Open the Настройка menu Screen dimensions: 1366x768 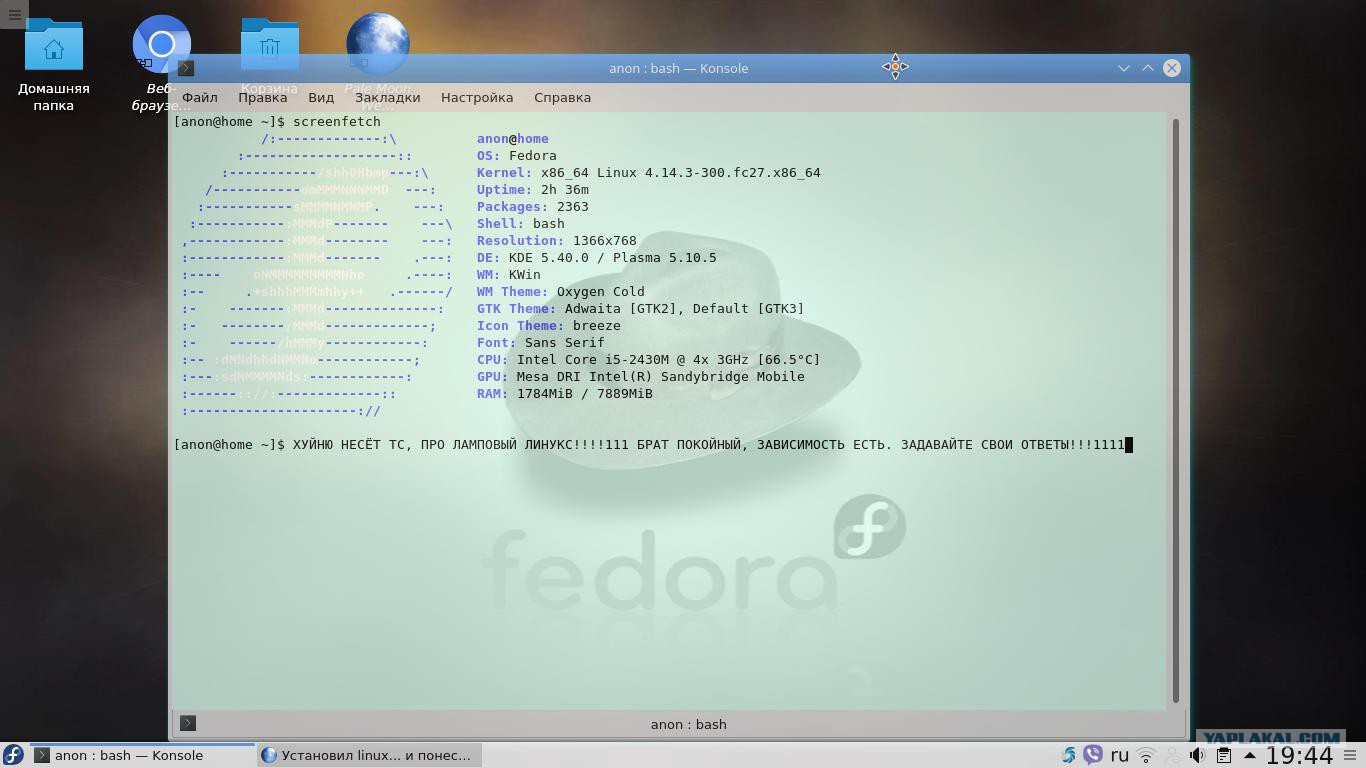(477, 97)
